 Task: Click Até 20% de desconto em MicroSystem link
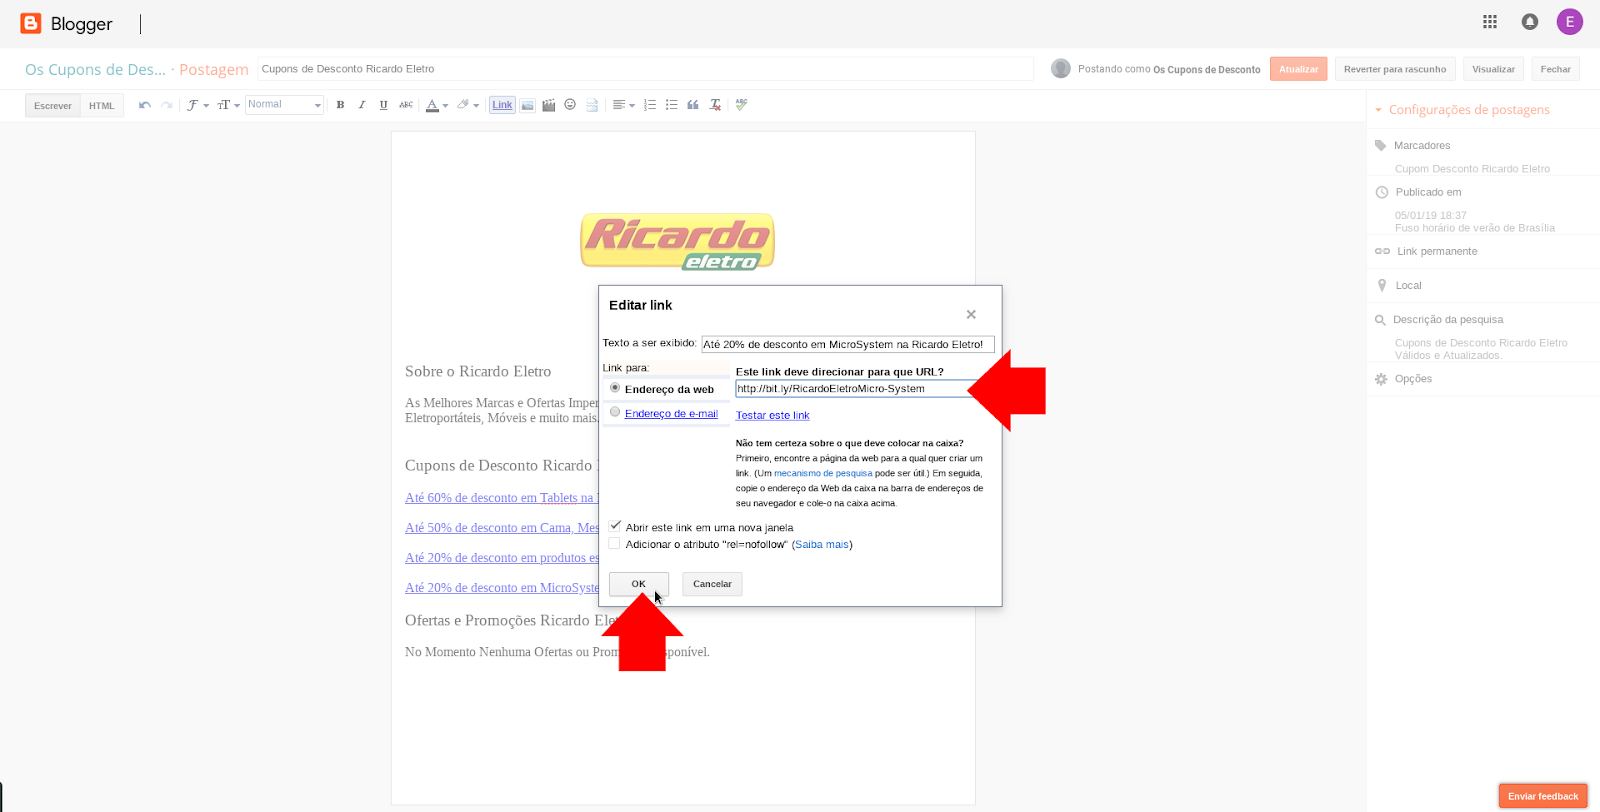tap(501, 588)
